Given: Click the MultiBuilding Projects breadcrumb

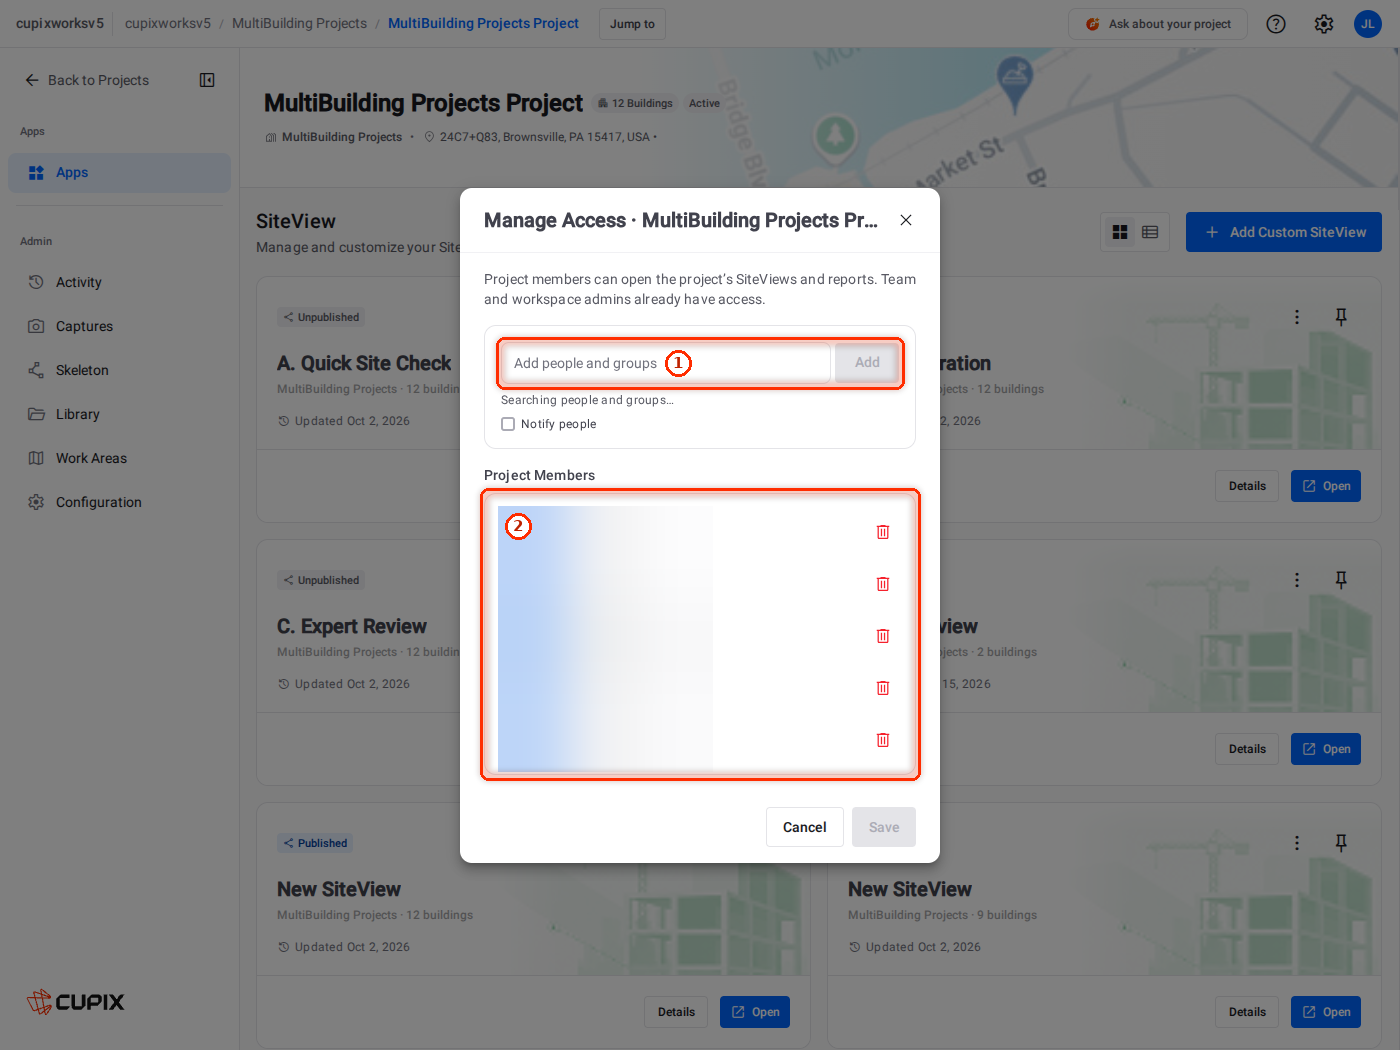Looking at the screenshot, I should click(x=299, y=23).
